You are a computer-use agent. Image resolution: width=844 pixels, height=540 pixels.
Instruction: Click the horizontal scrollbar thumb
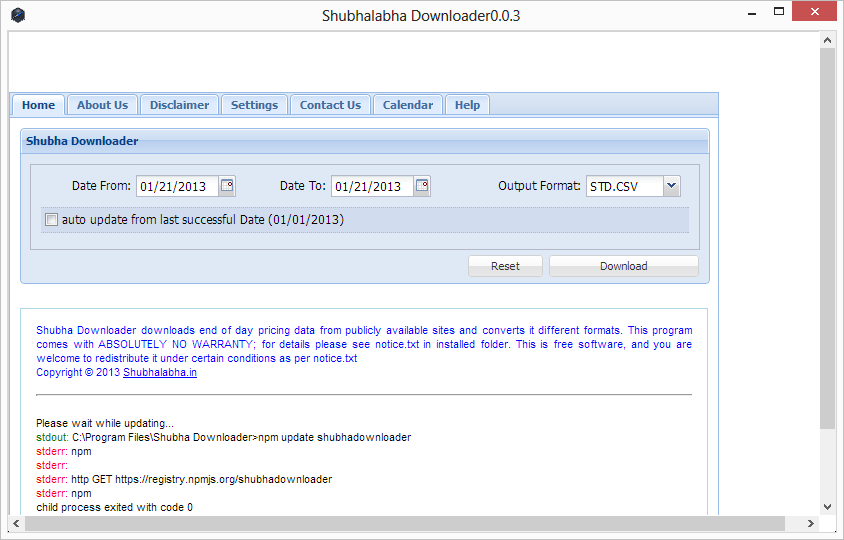point(405,523)
